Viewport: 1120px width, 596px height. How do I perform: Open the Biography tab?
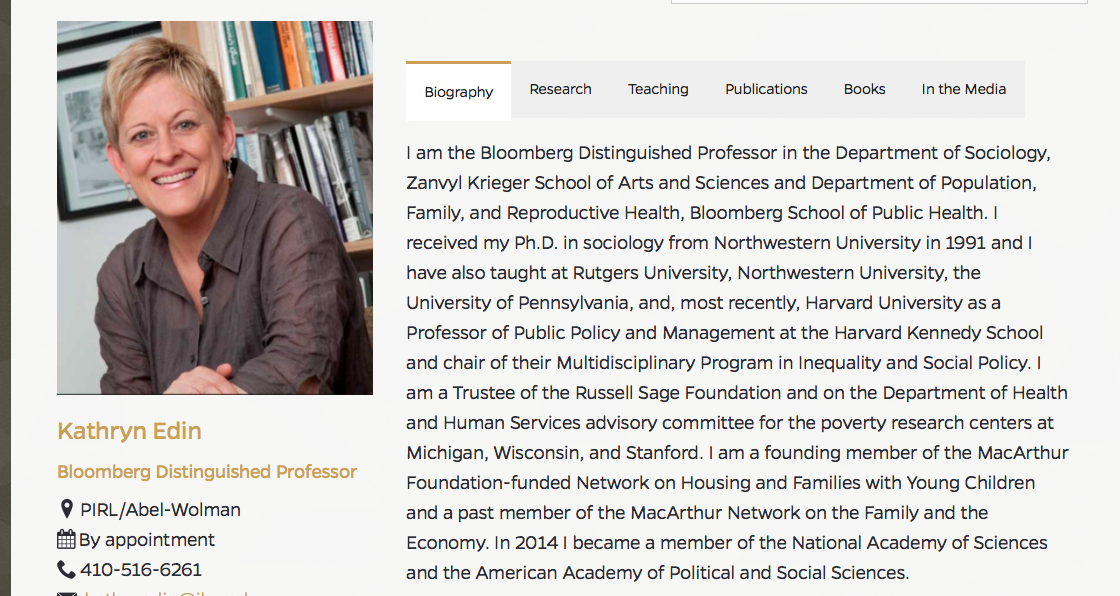coord(459,92)
